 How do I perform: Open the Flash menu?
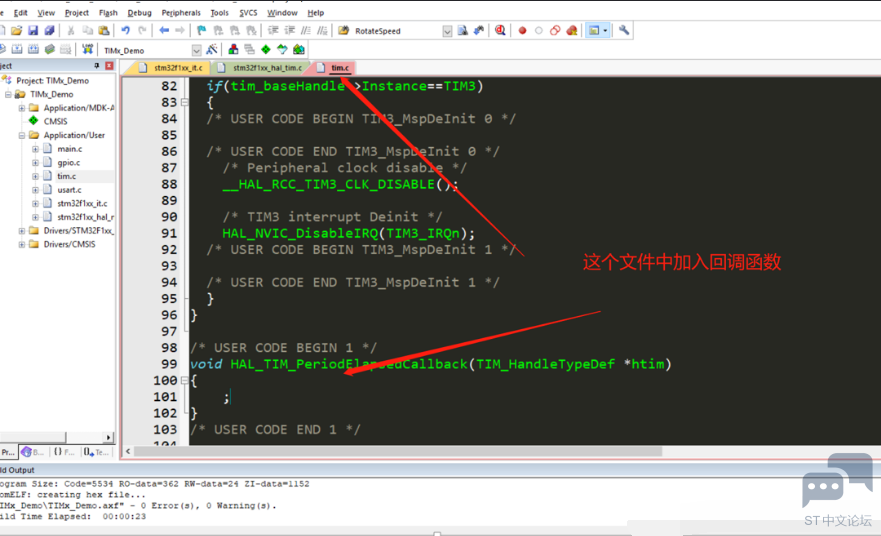tap(108, 12)
